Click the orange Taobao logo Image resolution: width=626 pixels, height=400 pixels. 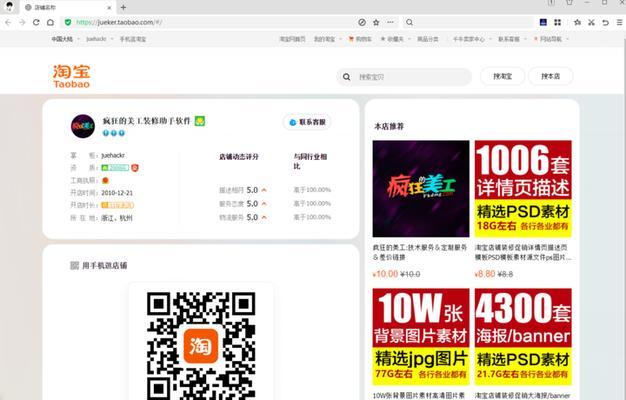71,76
